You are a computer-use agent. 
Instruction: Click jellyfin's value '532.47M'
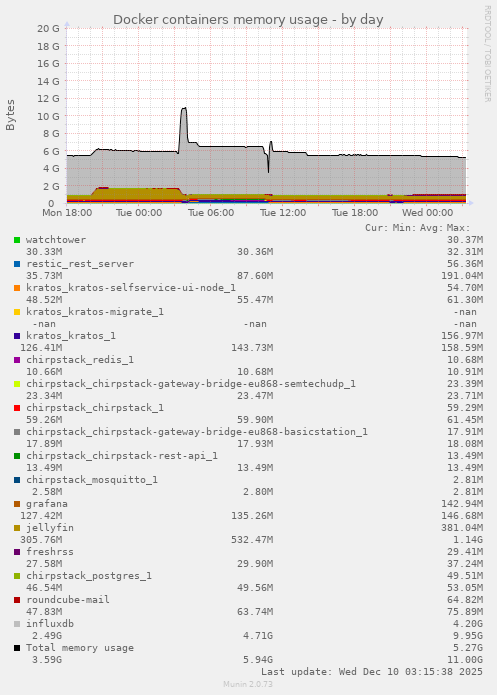click(252, 539)
